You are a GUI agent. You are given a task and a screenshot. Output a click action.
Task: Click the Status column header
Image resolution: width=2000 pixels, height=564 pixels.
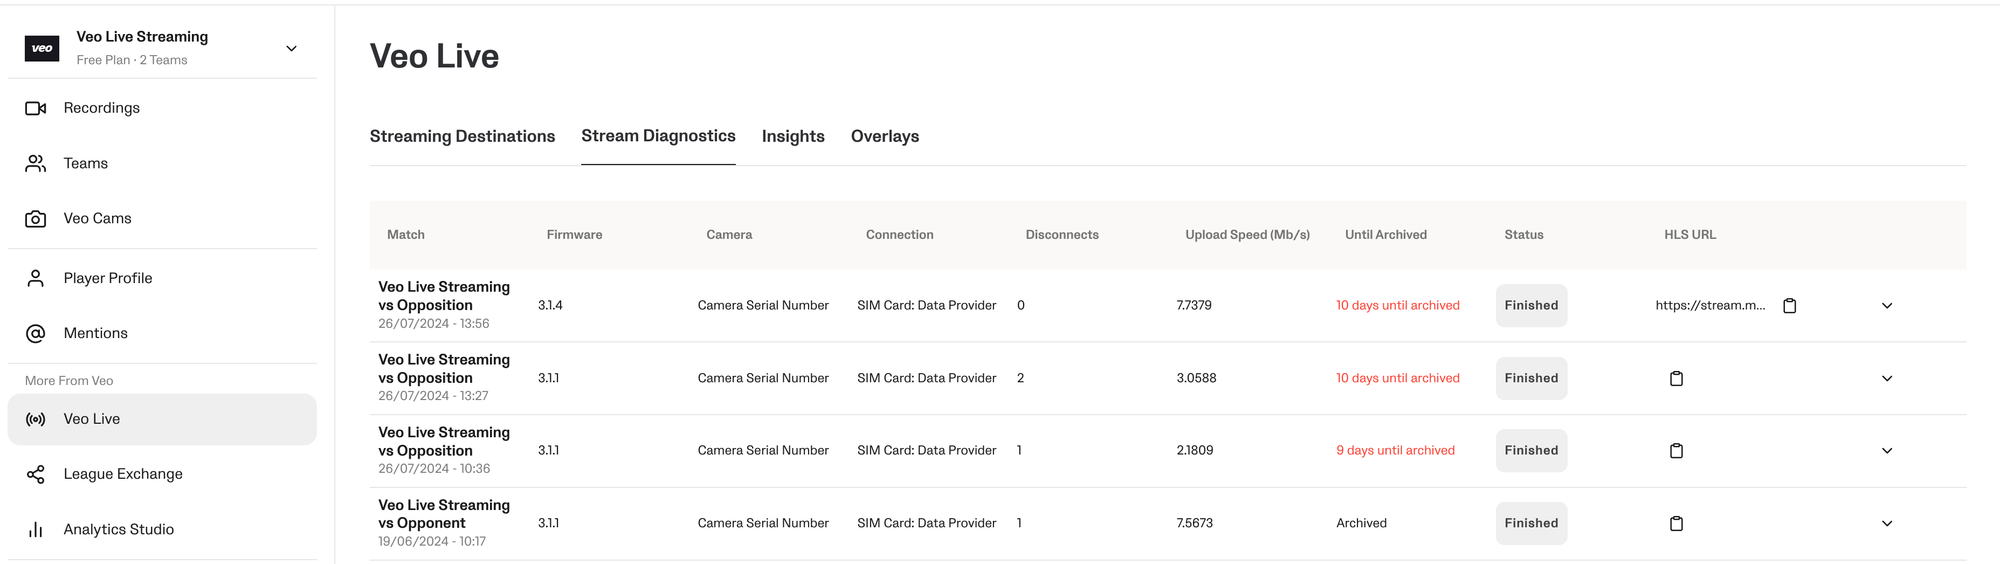tap(1523, 235)
